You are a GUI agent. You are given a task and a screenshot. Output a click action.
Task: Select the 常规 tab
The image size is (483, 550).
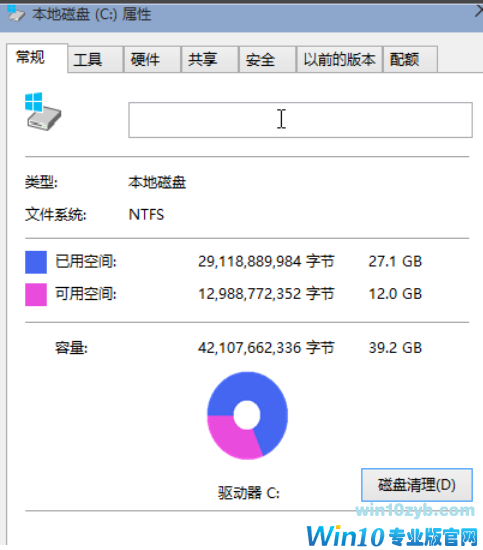click(37, 58)
